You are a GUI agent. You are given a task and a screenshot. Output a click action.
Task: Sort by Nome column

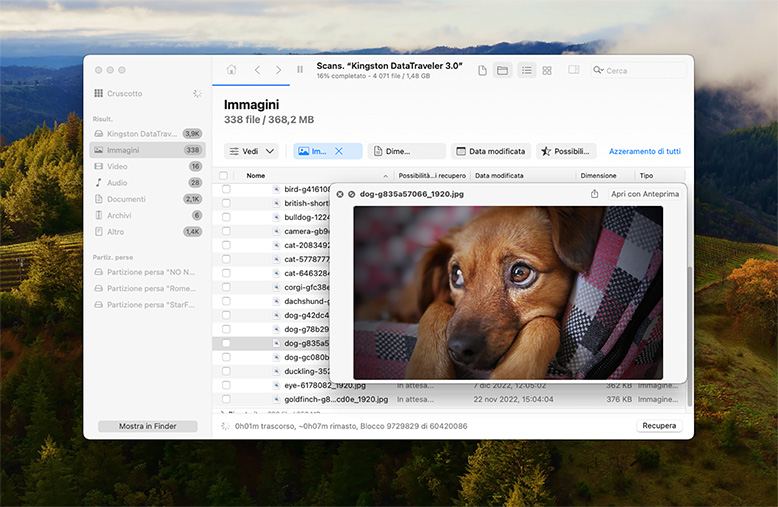coord(256,176)
